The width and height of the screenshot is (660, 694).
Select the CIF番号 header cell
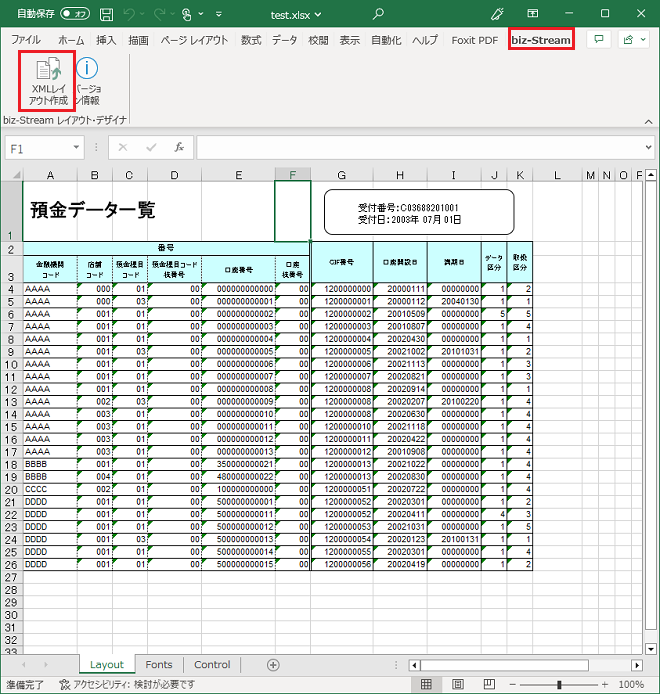(x=342, y=262)
